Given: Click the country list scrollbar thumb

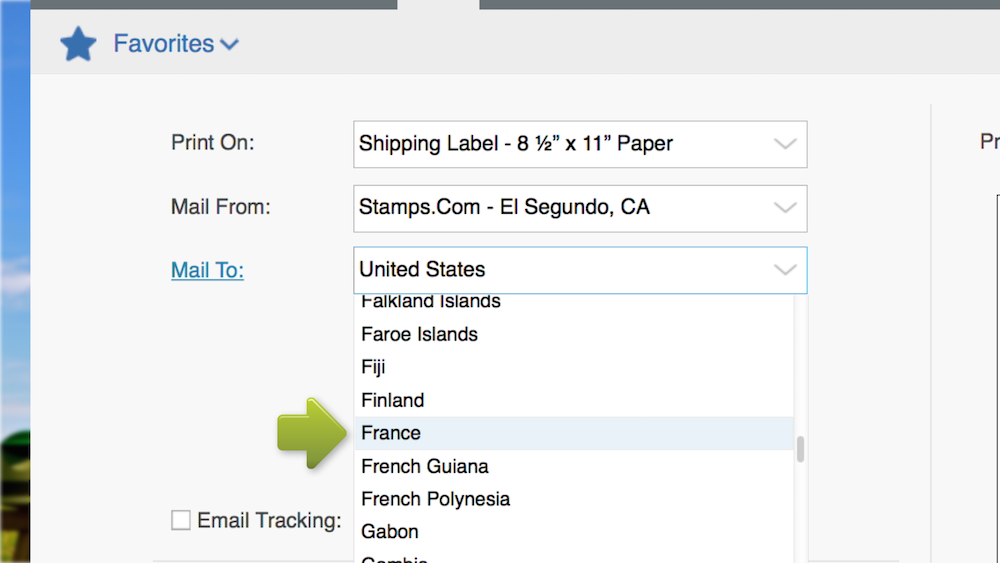Looking at the screenshot, I should [x=800, y=450].
